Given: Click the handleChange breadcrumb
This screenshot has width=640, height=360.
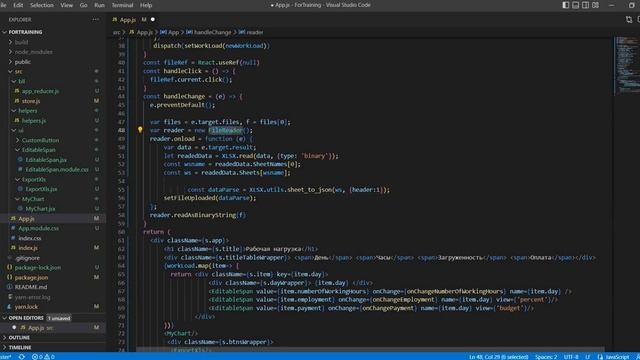Looking at the screenshot, I should [212, 32].
